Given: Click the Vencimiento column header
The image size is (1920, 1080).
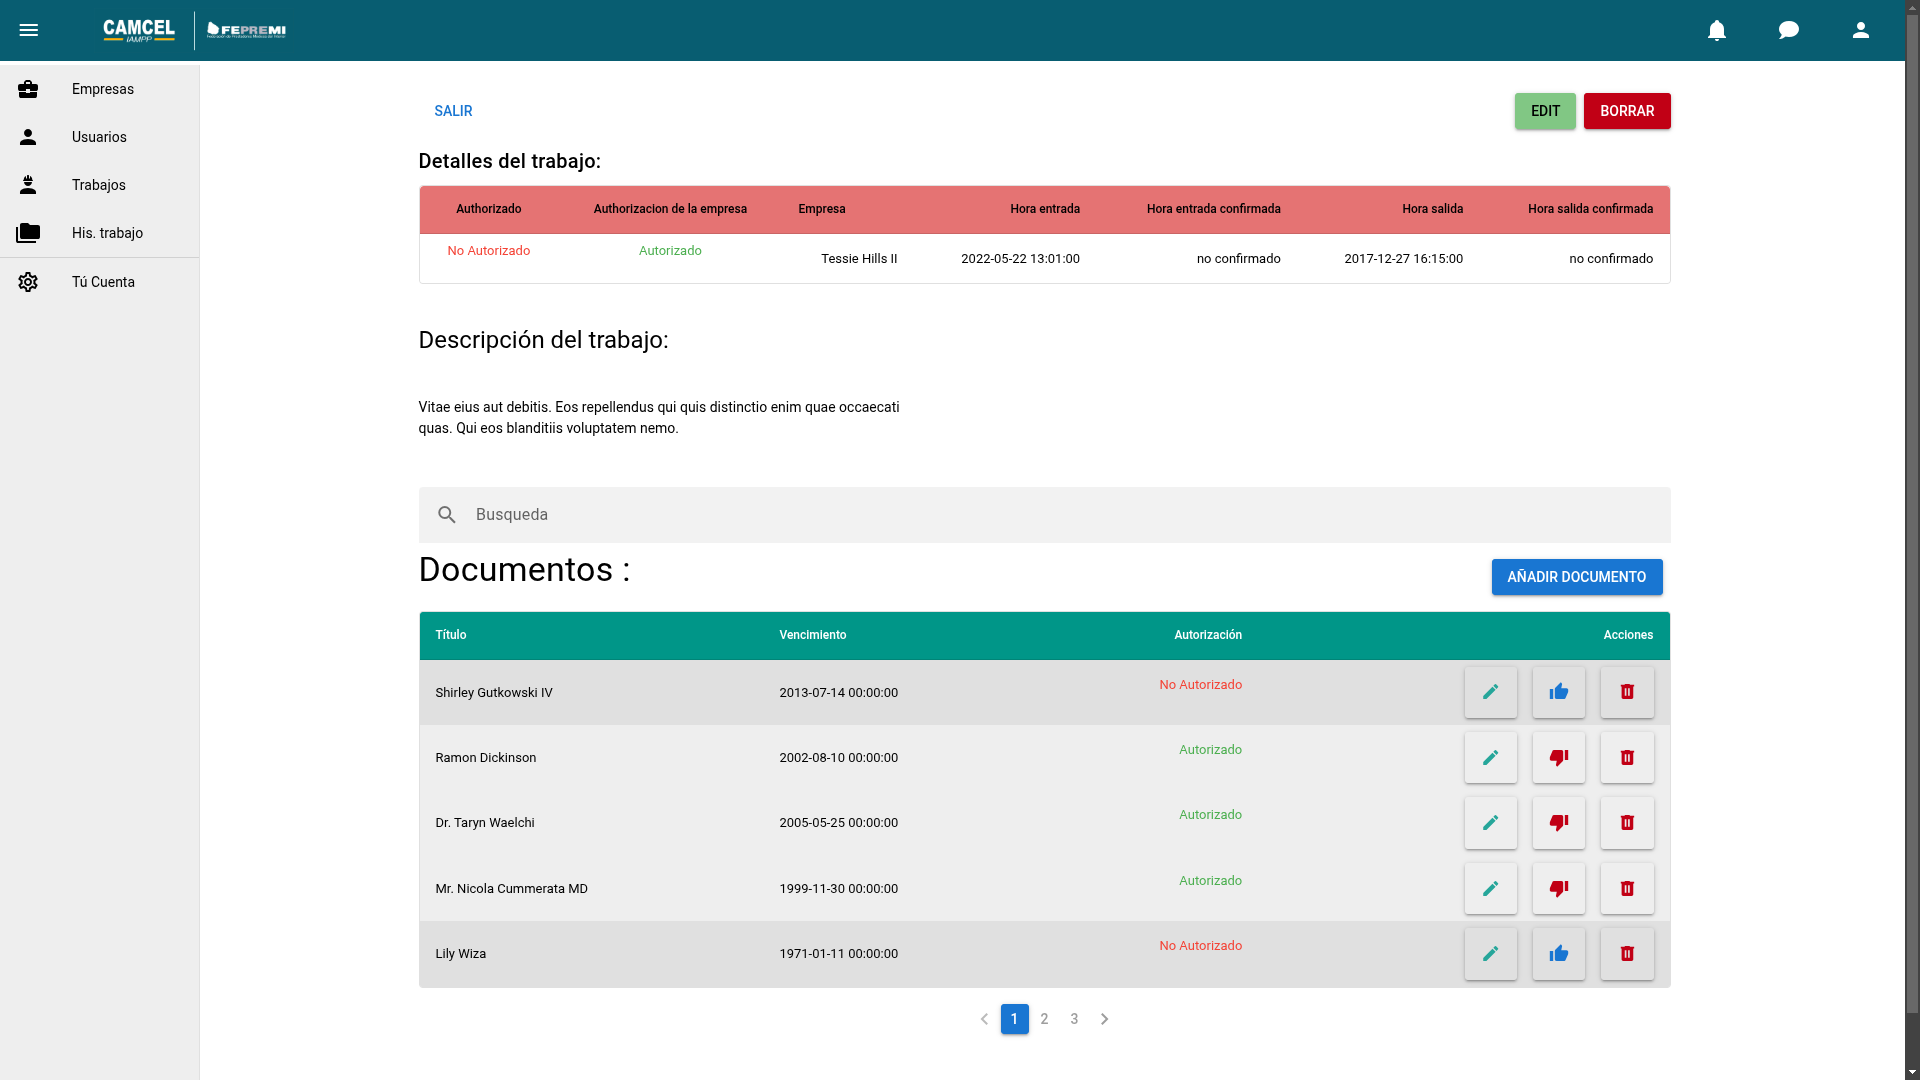Looking at the screenshot, I should (813, 635).
